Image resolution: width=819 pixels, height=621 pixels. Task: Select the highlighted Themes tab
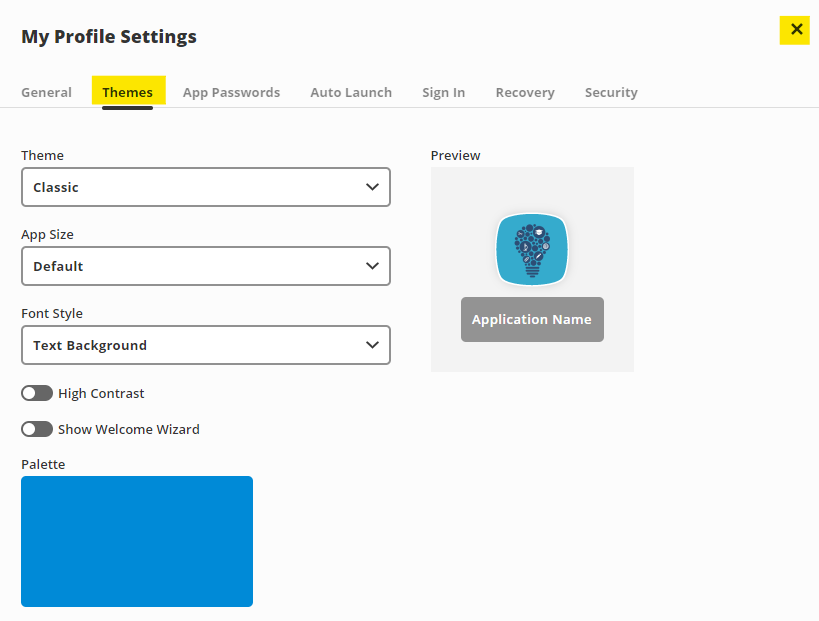128,92
